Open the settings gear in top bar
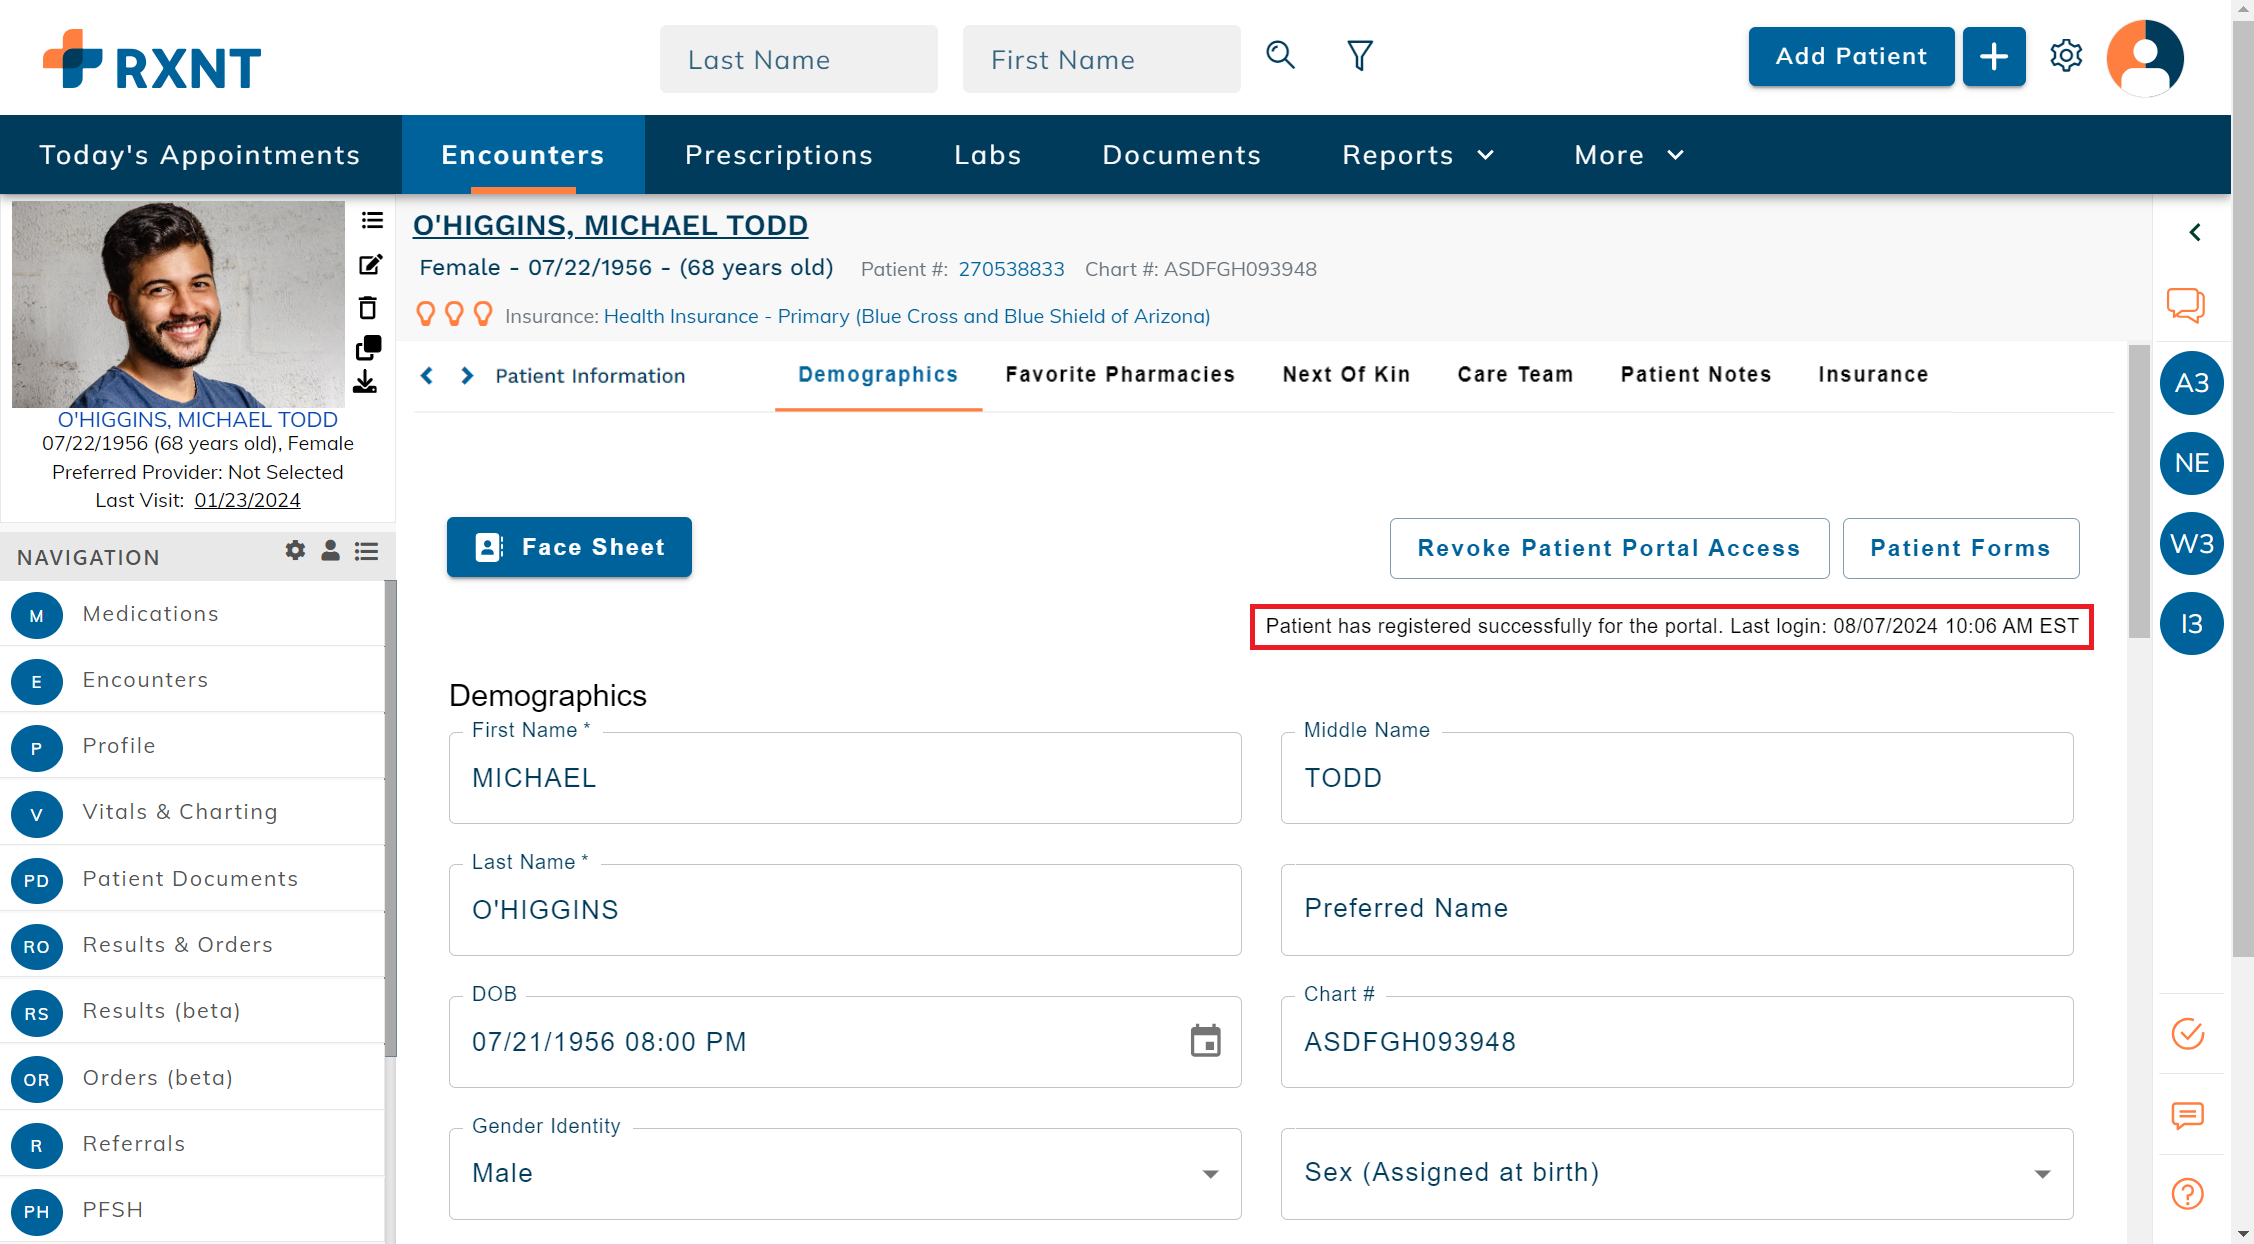2254x1244 pixels. point(2066,56)
